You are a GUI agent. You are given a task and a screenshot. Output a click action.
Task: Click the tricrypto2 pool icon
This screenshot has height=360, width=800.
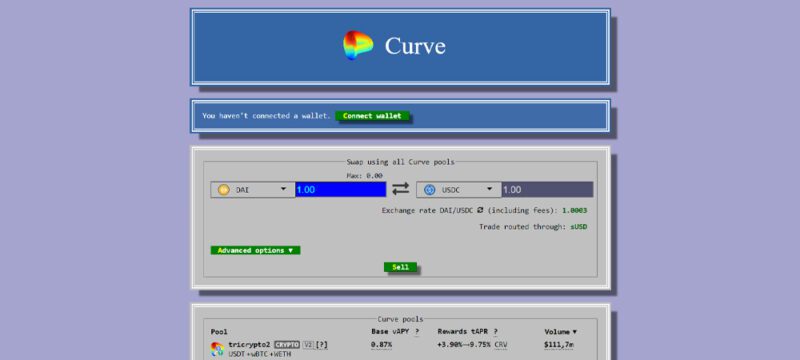(217, 349)
